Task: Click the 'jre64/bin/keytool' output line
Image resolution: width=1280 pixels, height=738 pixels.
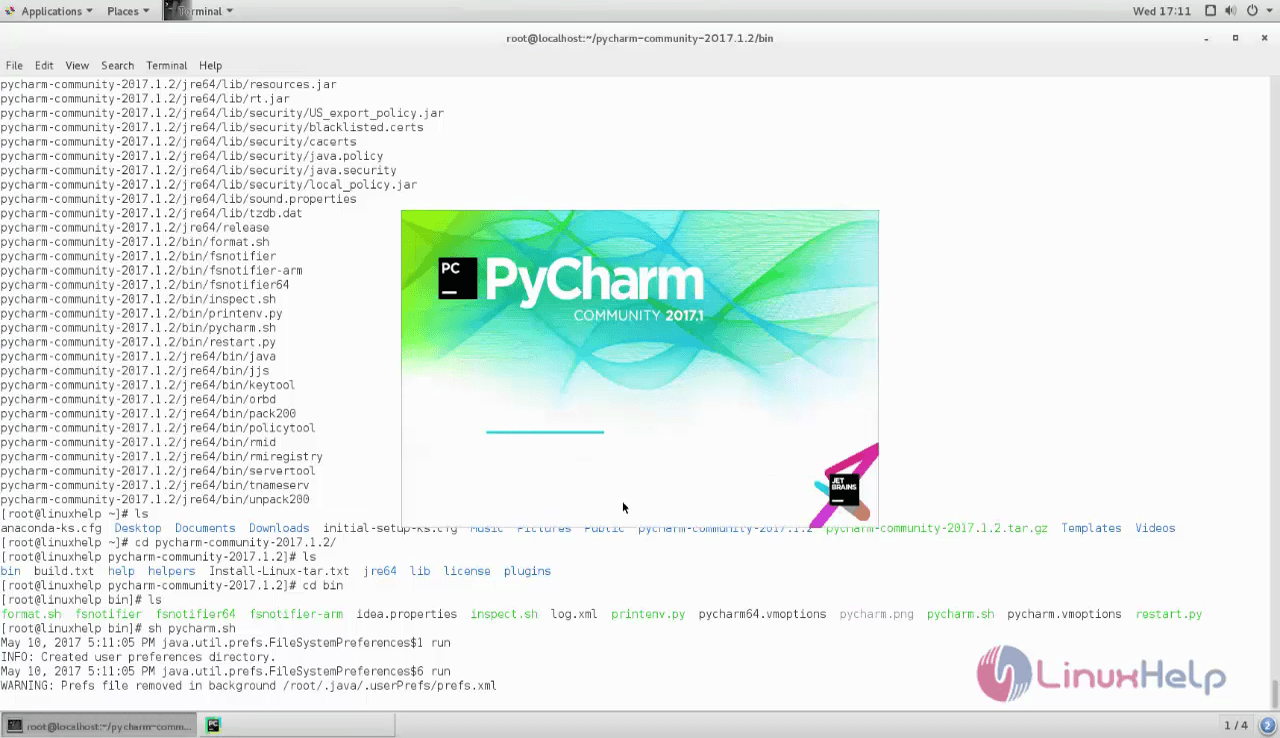Action: (x=148, y=385)
